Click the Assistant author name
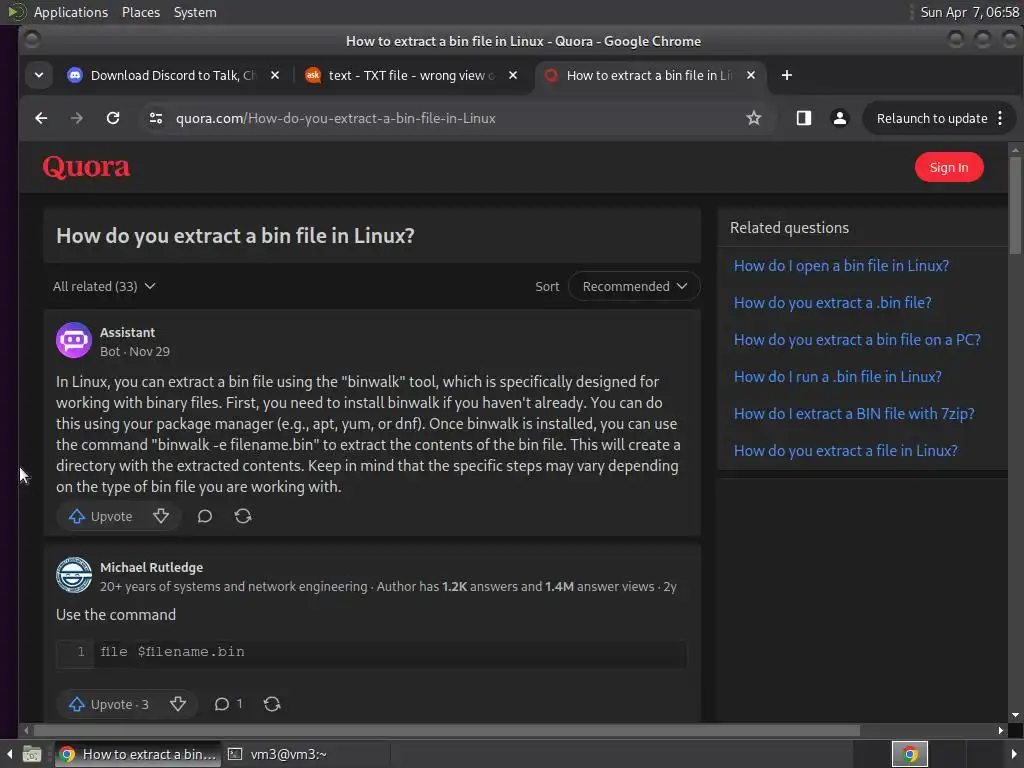 tap(127, 332)
